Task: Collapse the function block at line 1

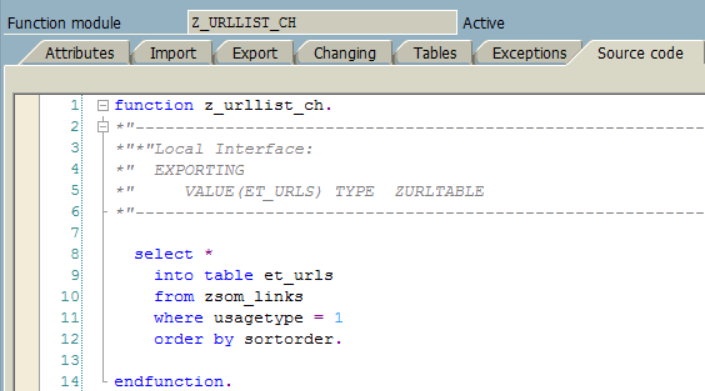Action: coord(103,106)
